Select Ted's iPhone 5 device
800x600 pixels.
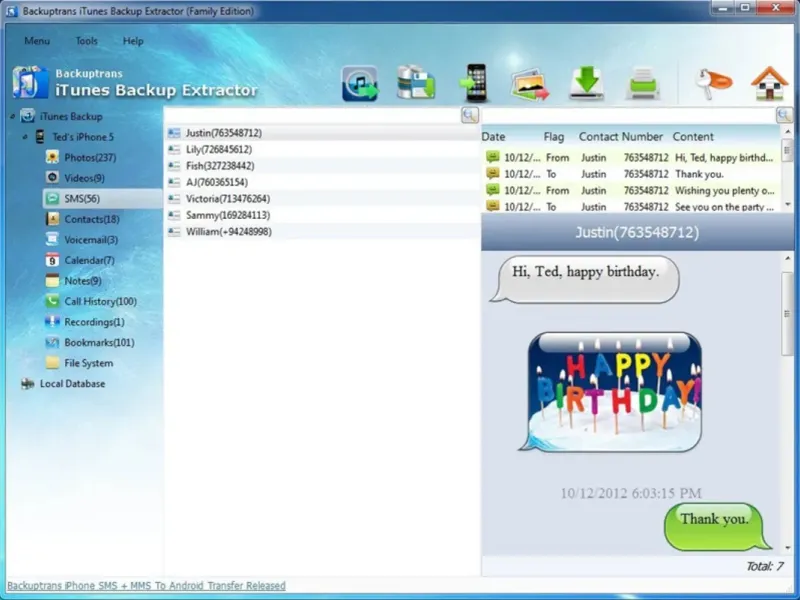click(x=83, y=137)
